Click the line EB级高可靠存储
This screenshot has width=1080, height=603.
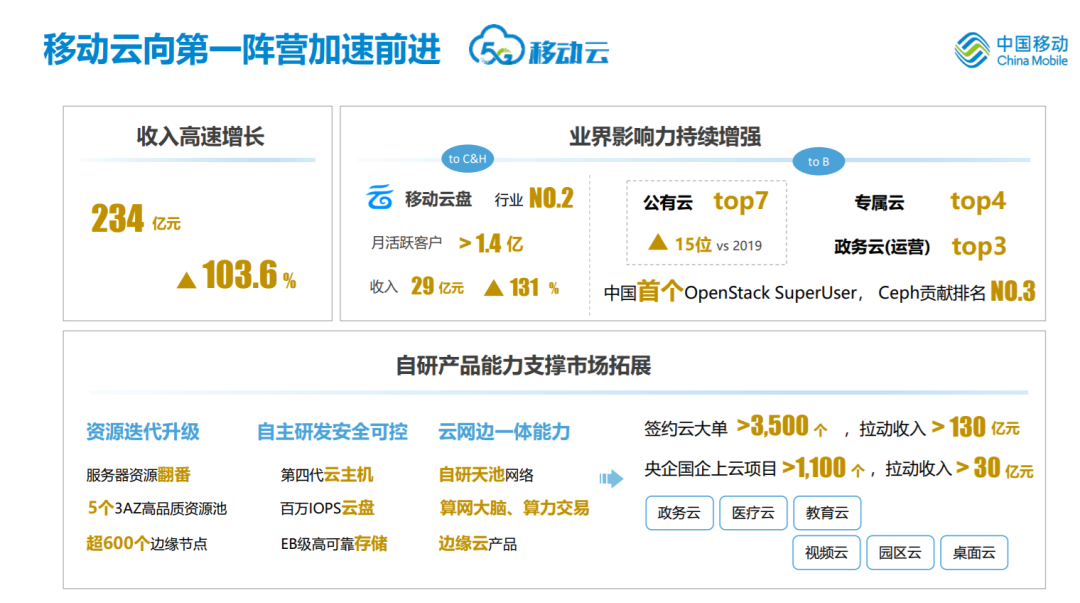pos(334,544)
